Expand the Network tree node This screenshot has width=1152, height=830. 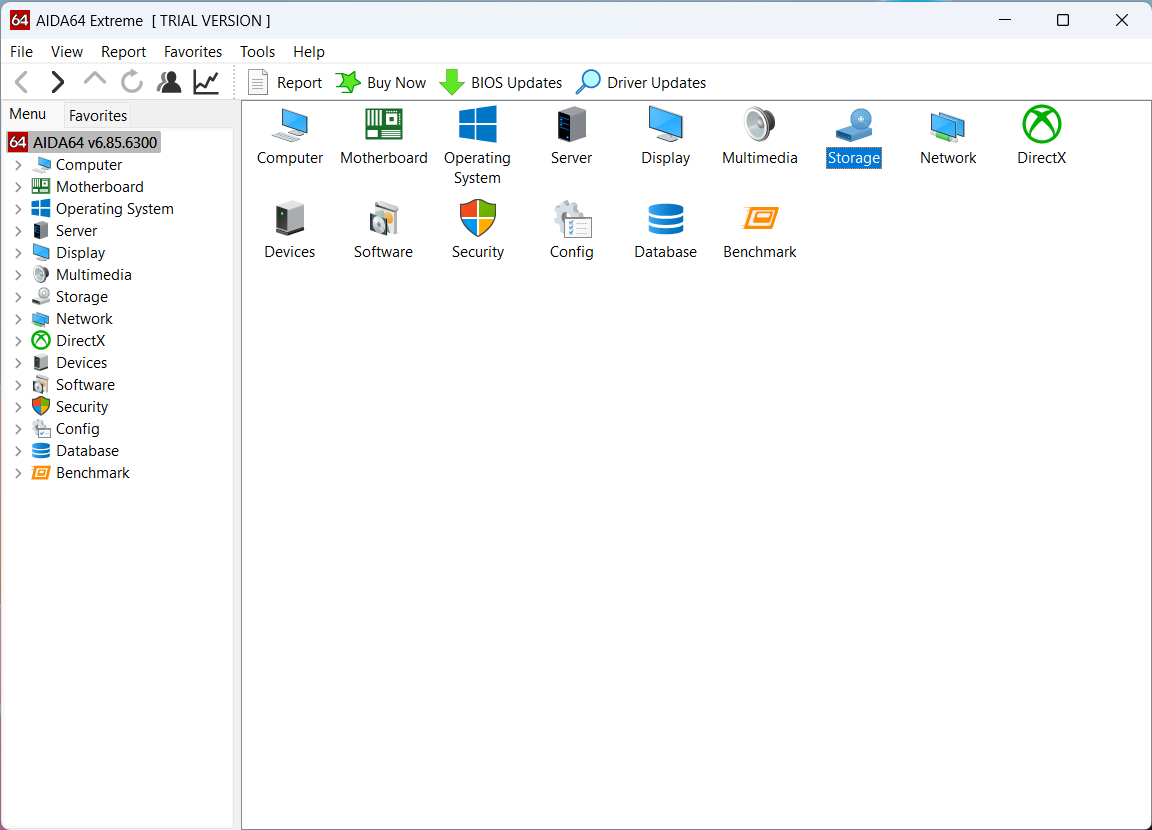pyautogui.click(x=20, y=318)
